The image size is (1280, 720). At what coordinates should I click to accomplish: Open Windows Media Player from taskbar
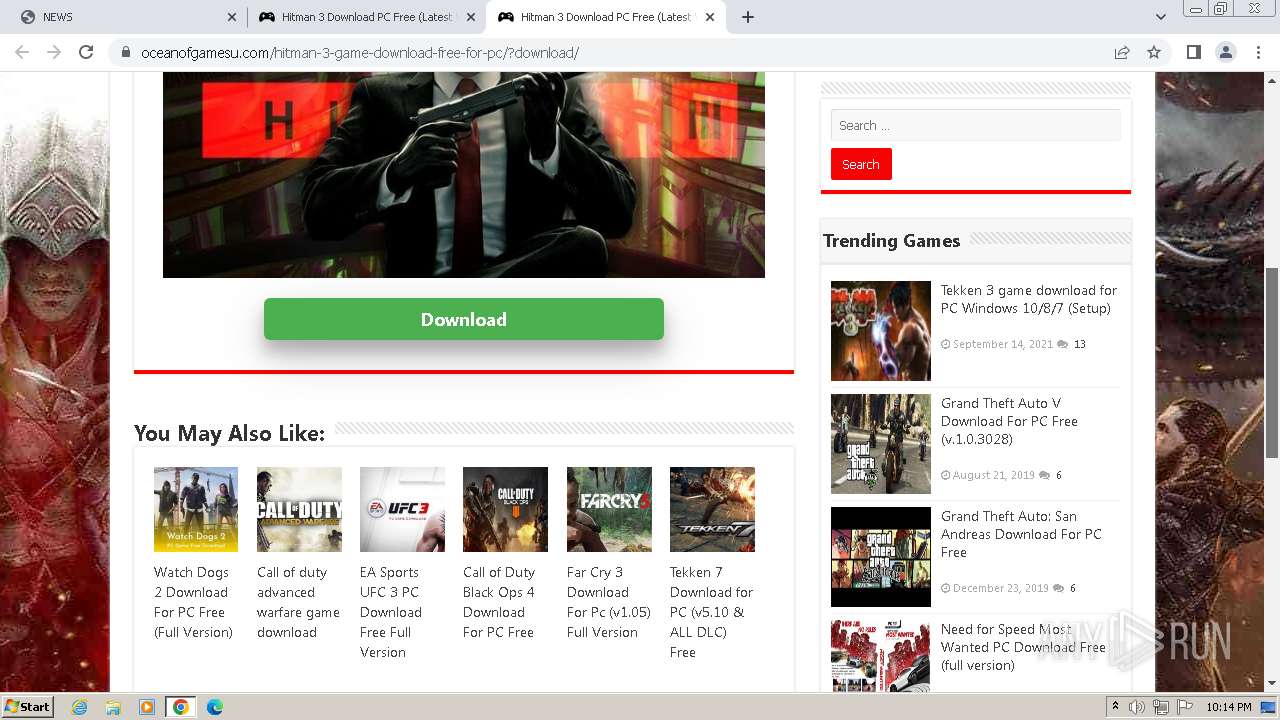coord(147,707)
